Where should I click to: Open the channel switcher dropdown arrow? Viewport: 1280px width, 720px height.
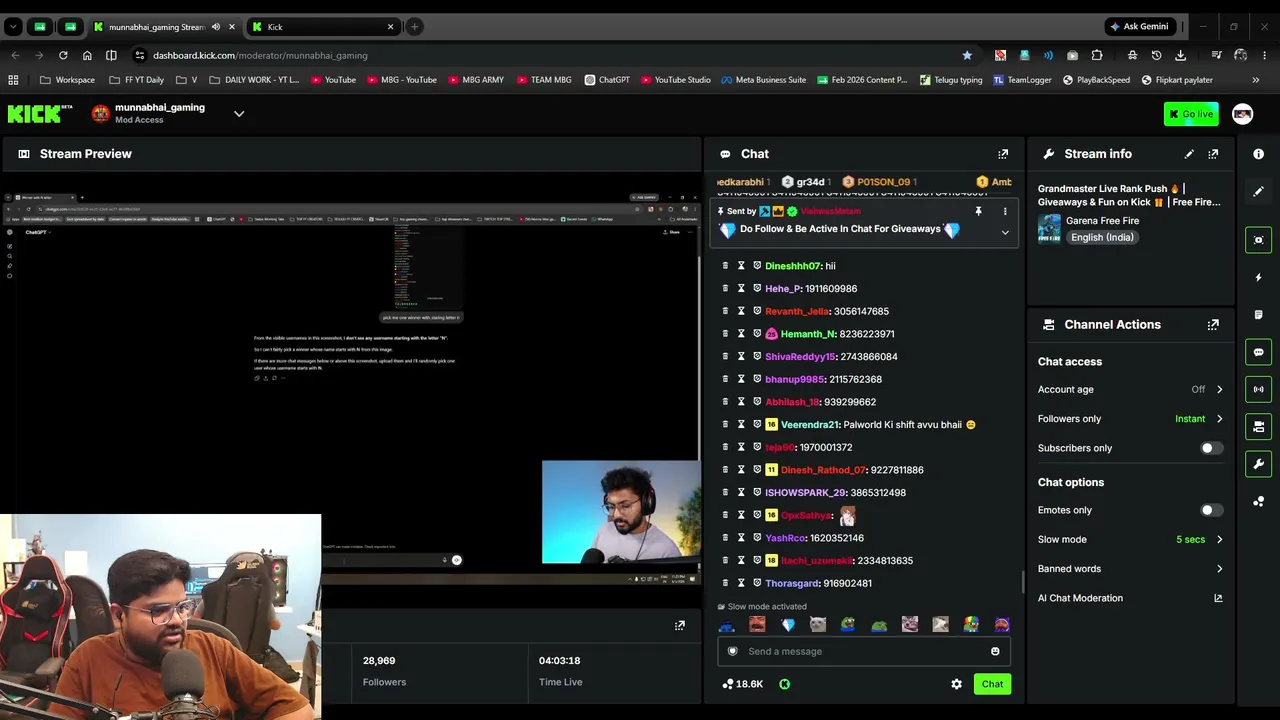239,114
